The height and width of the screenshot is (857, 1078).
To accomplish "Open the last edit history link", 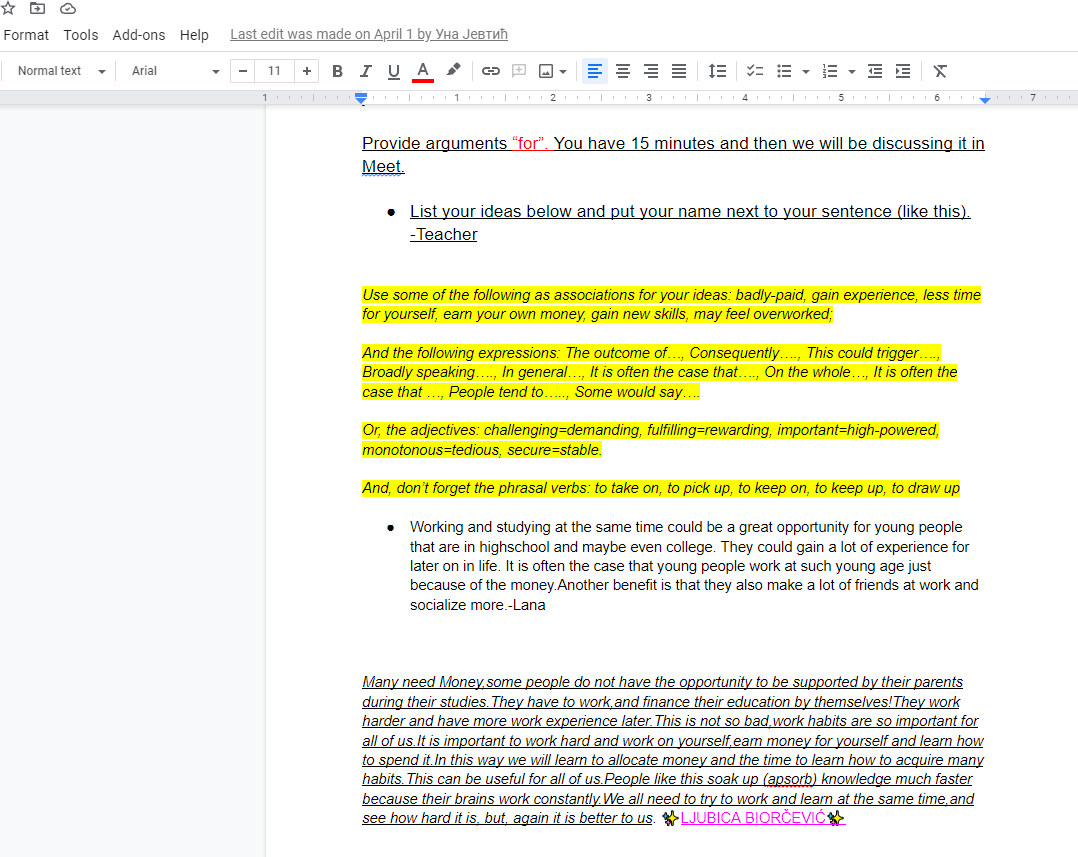I will [x=369, y=35].
